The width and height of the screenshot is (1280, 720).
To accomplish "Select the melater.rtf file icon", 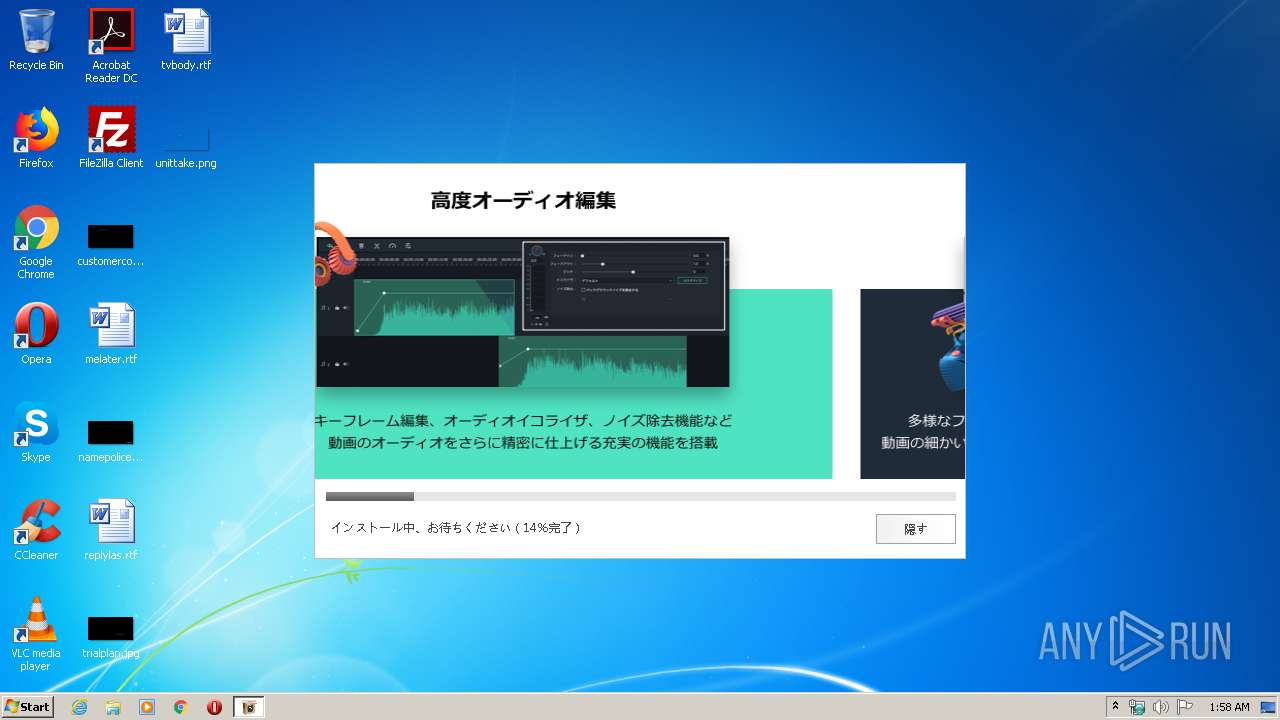I will (x=111, y=334).
